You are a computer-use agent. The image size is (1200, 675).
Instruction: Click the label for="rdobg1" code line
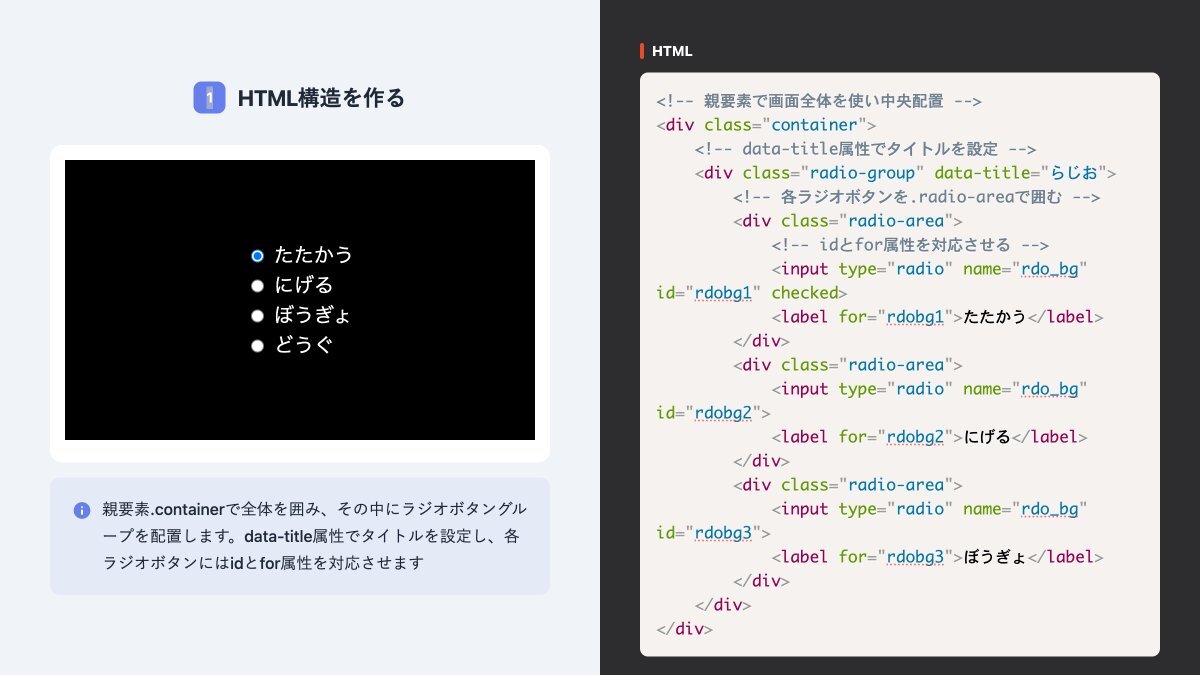937,317
